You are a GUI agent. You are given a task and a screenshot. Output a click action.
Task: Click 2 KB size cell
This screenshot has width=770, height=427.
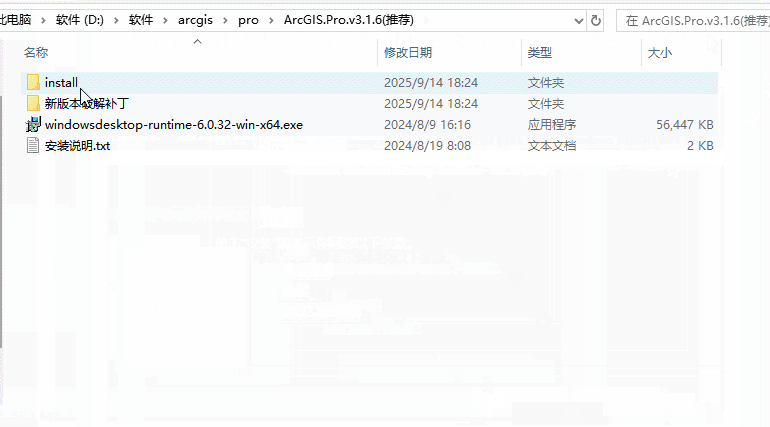click(700, 146)
